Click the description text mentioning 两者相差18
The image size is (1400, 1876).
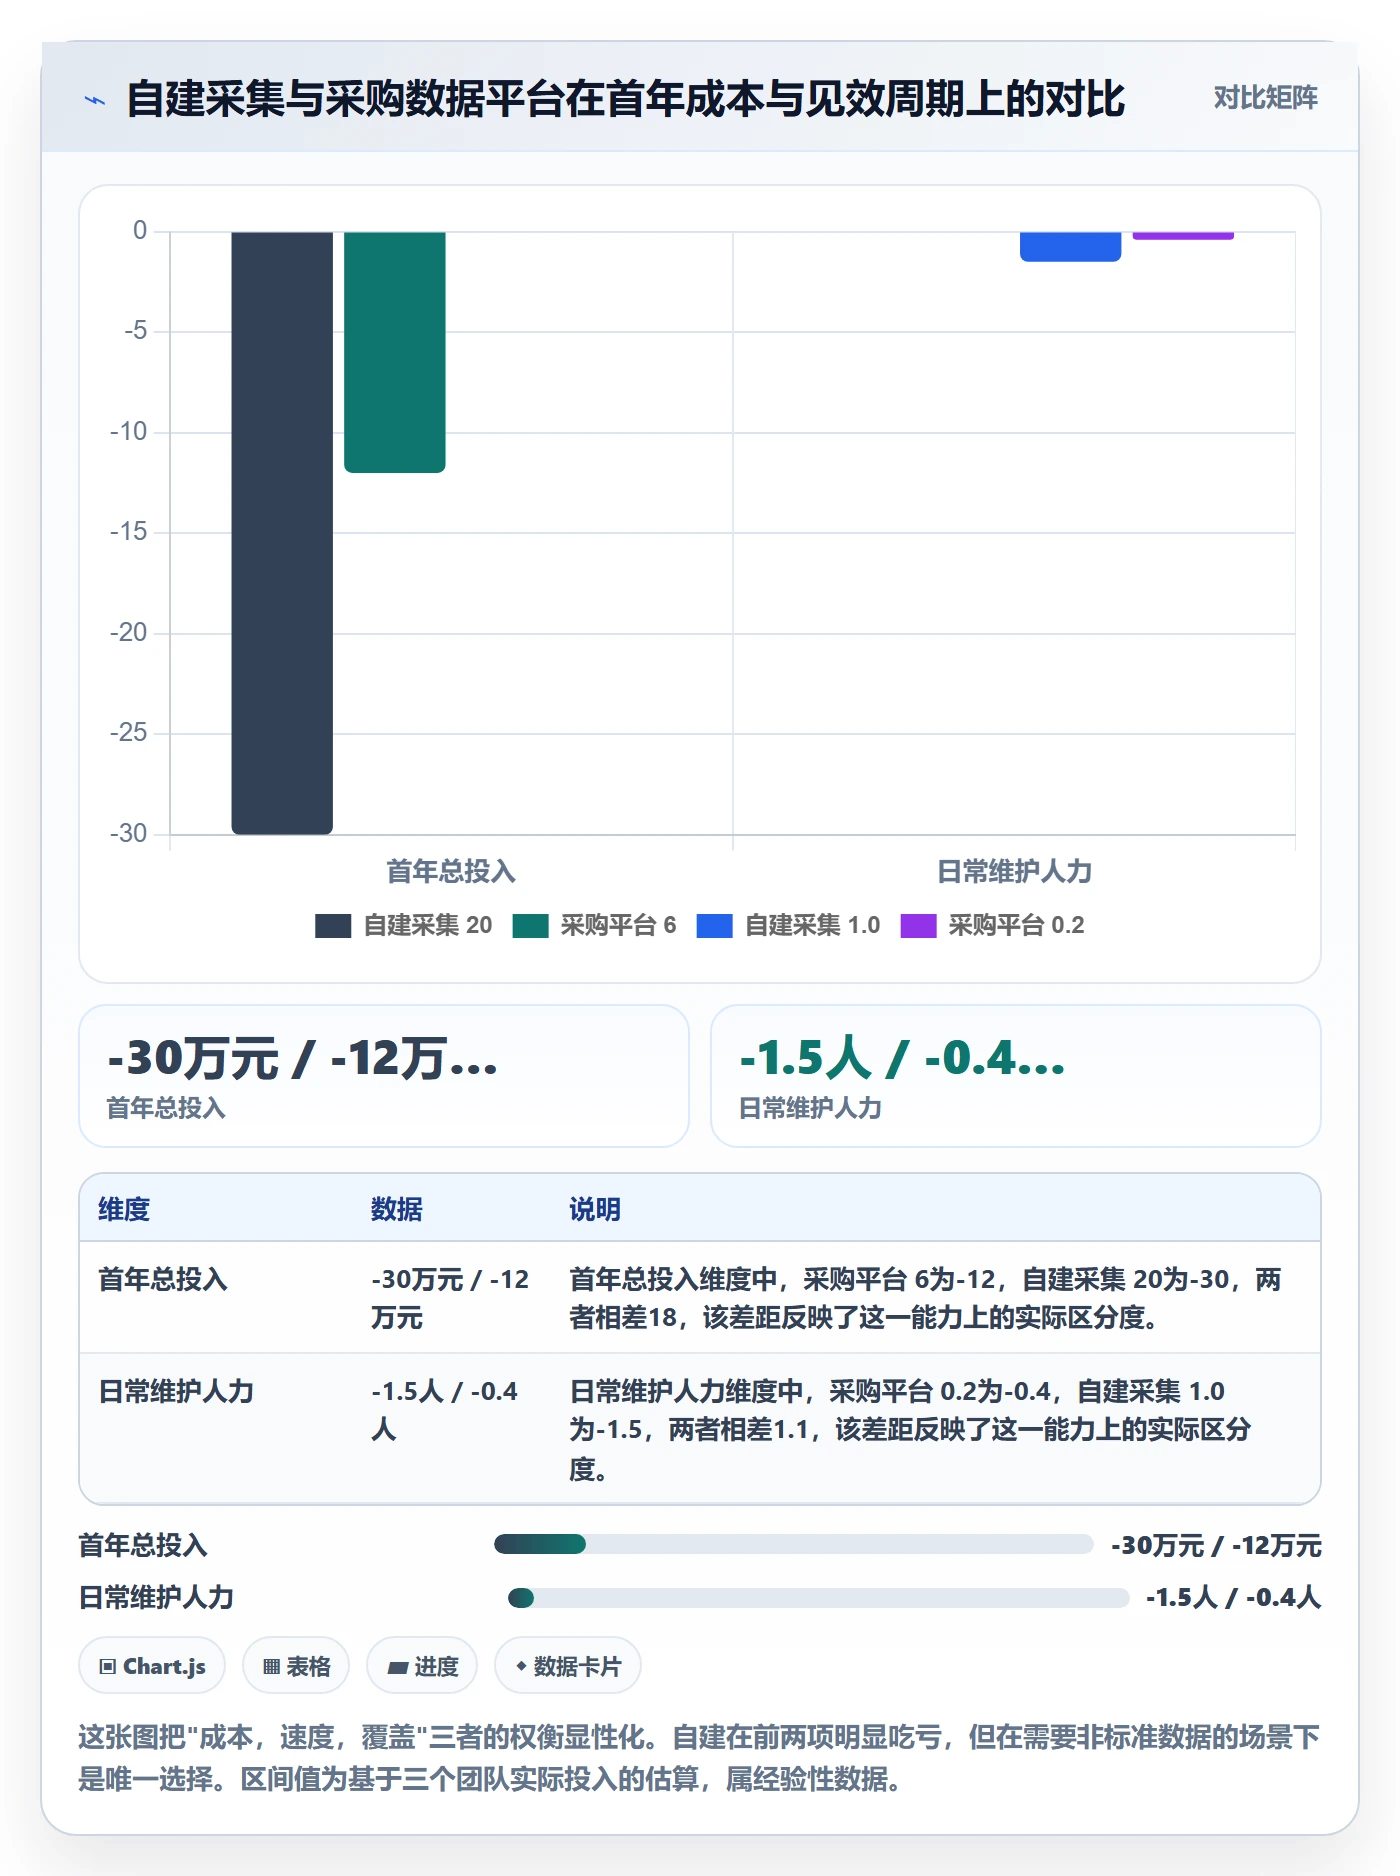click(x=925, y=1298)
